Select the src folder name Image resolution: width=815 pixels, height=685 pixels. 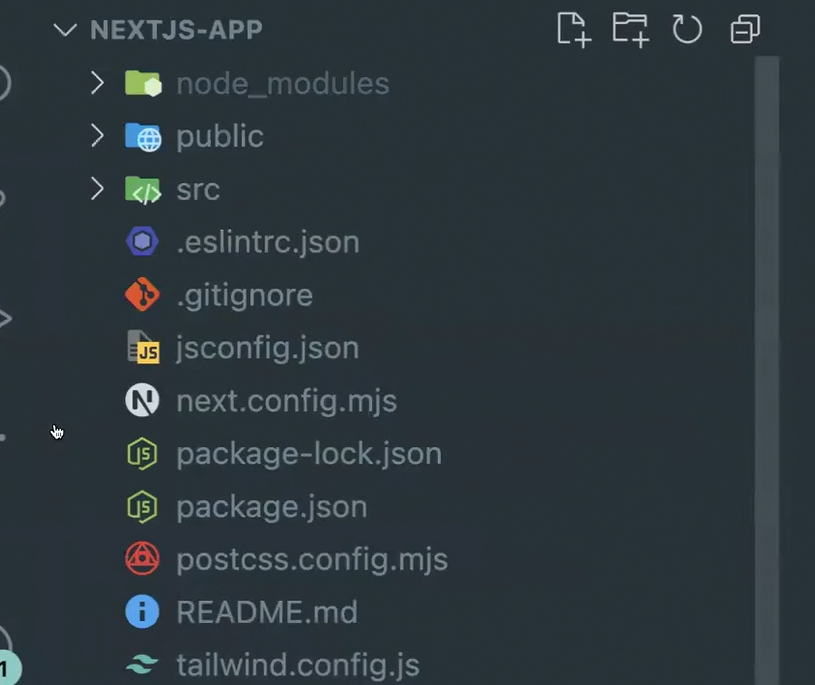(x=198, y=190)
